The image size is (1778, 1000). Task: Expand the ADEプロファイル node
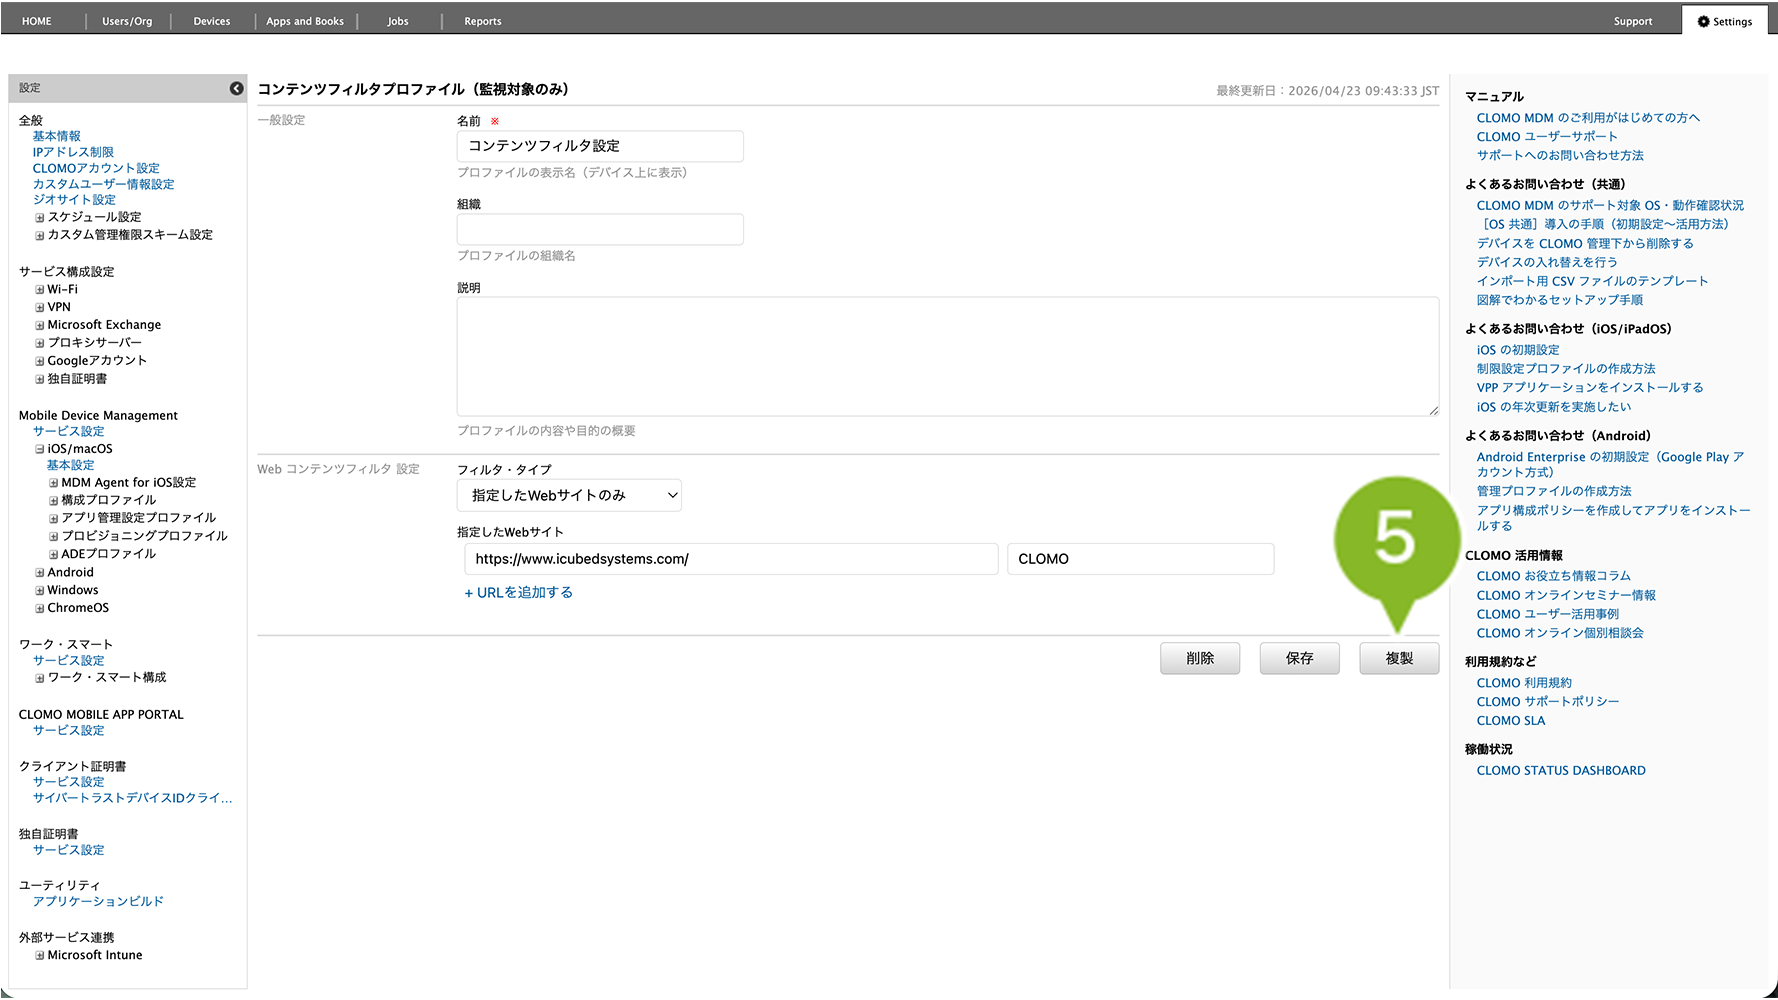coord(54,555)
